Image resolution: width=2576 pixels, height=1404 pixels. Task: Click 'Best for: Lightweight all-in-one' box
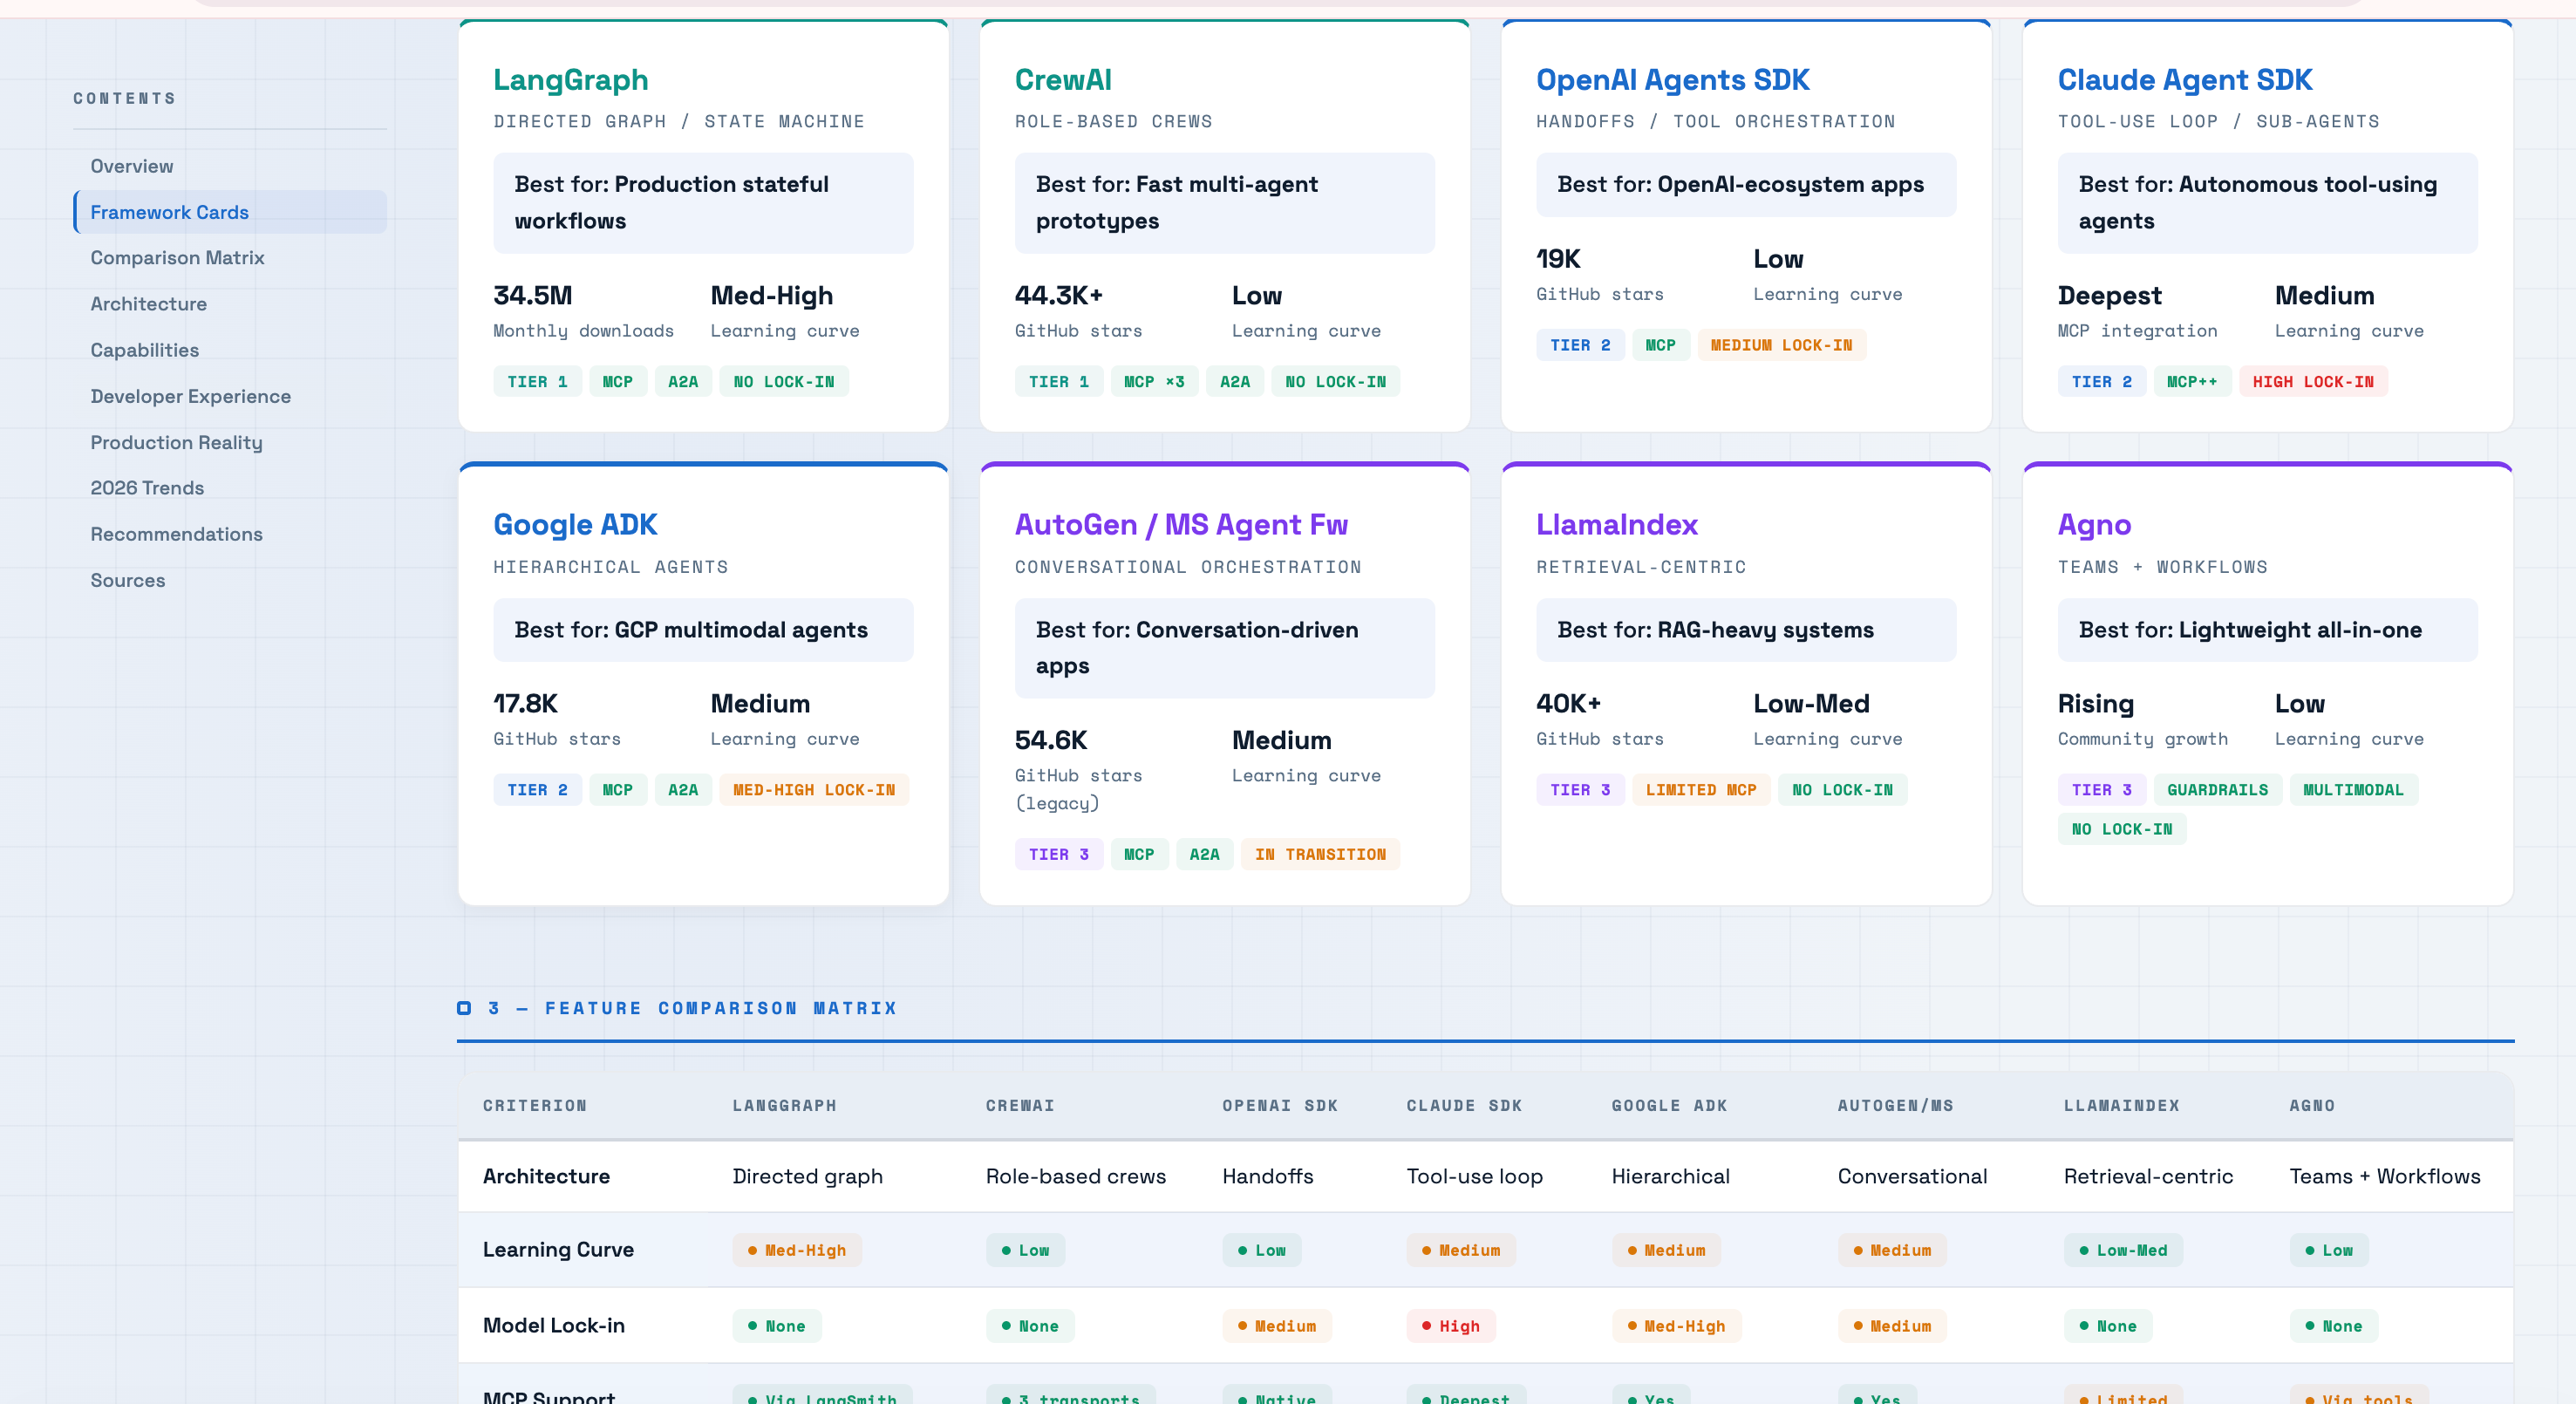pos(2267,630)
